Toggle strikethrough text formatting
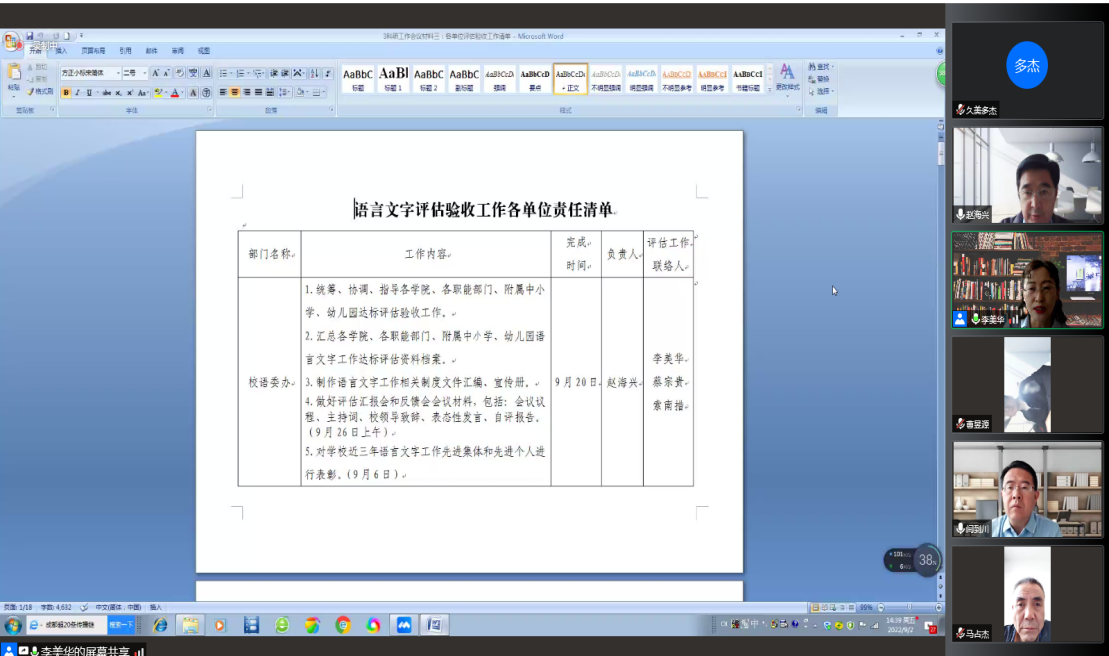1109x656 pixels. click(x=106, y=92)
